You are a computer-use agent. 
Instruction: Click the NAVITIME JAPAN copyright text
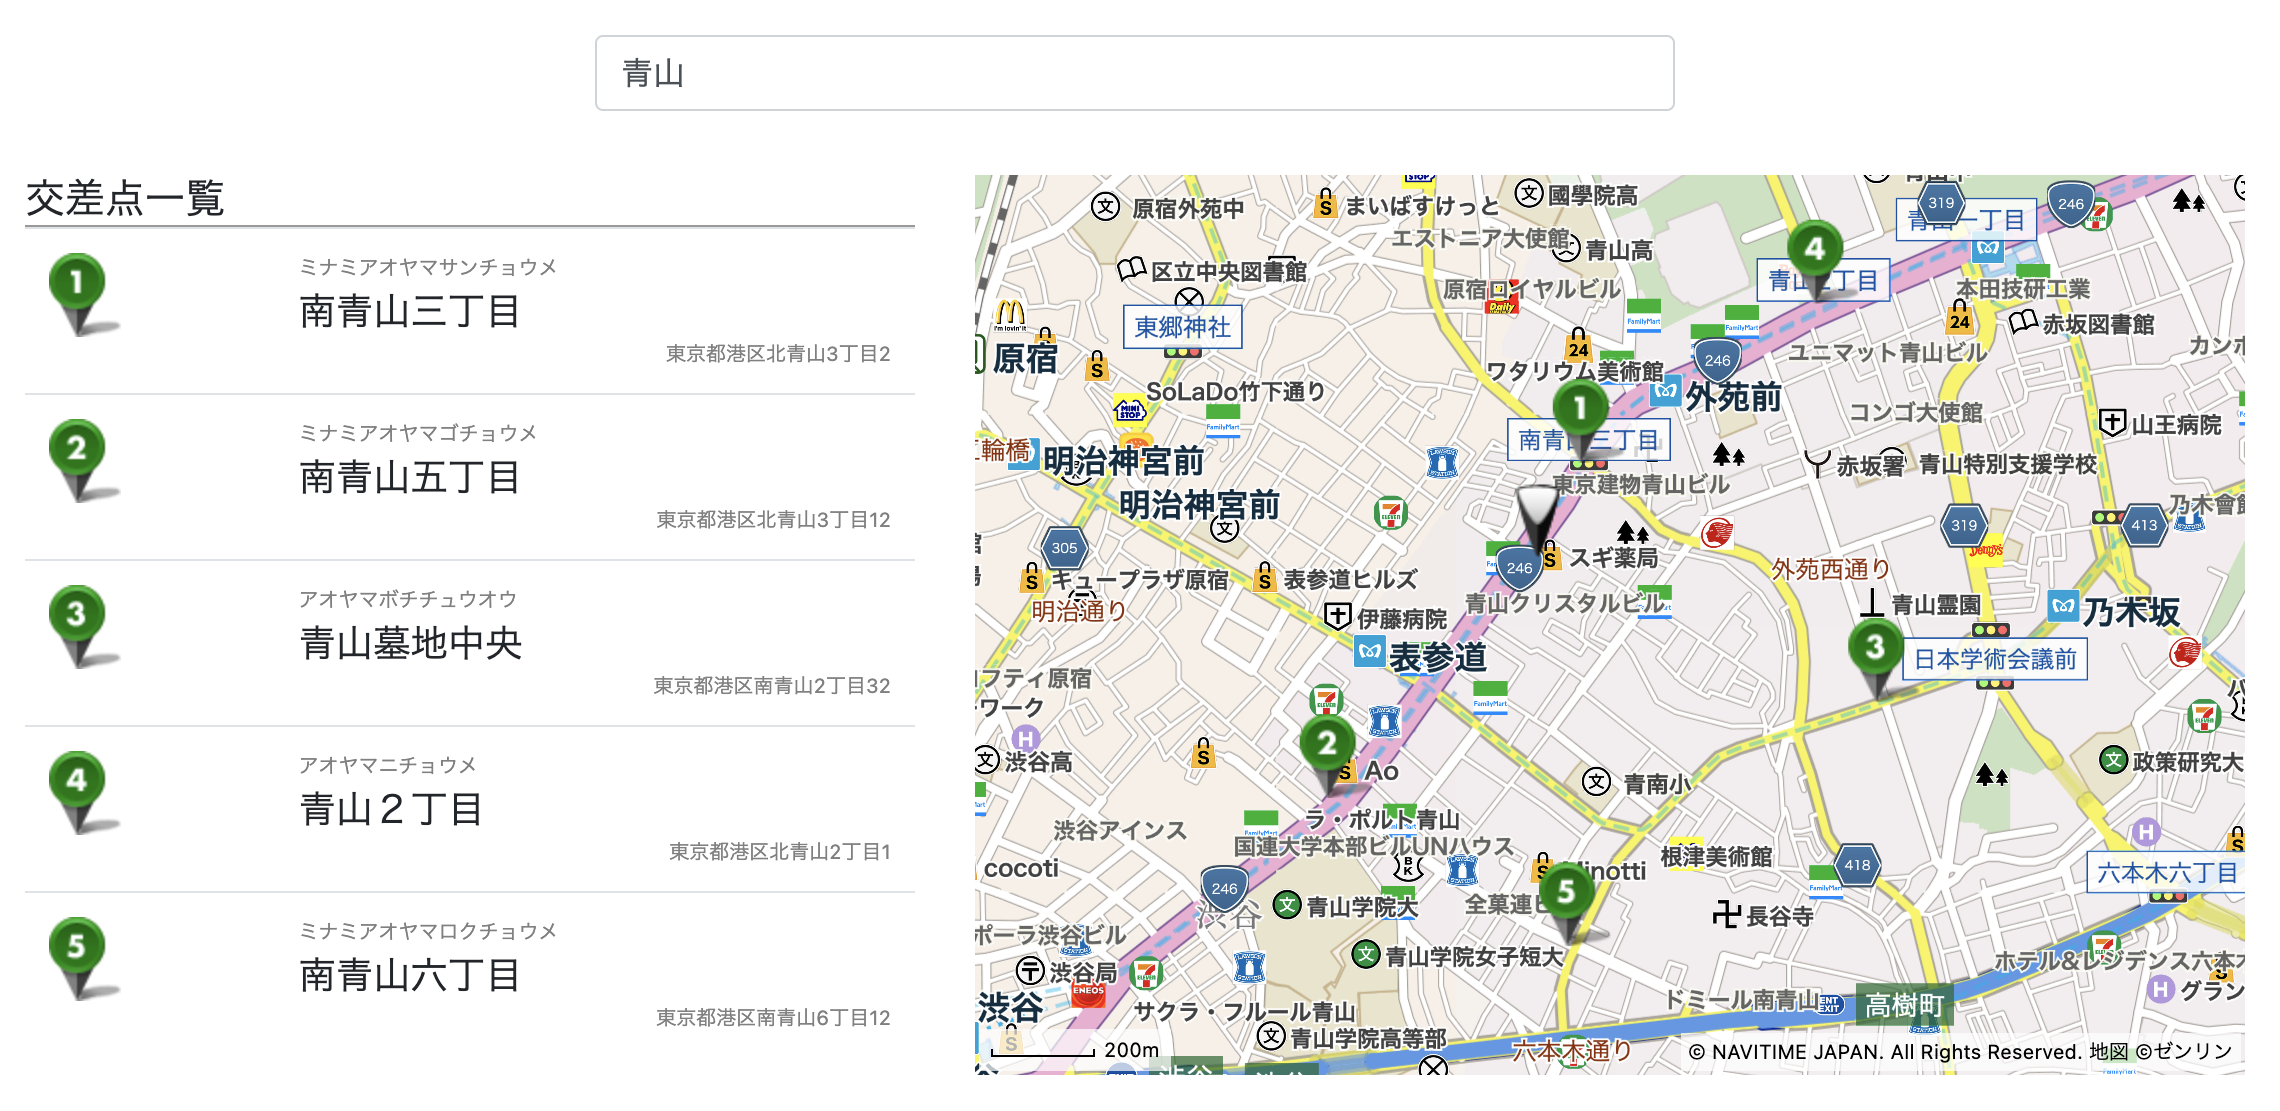[1960, 1052]
